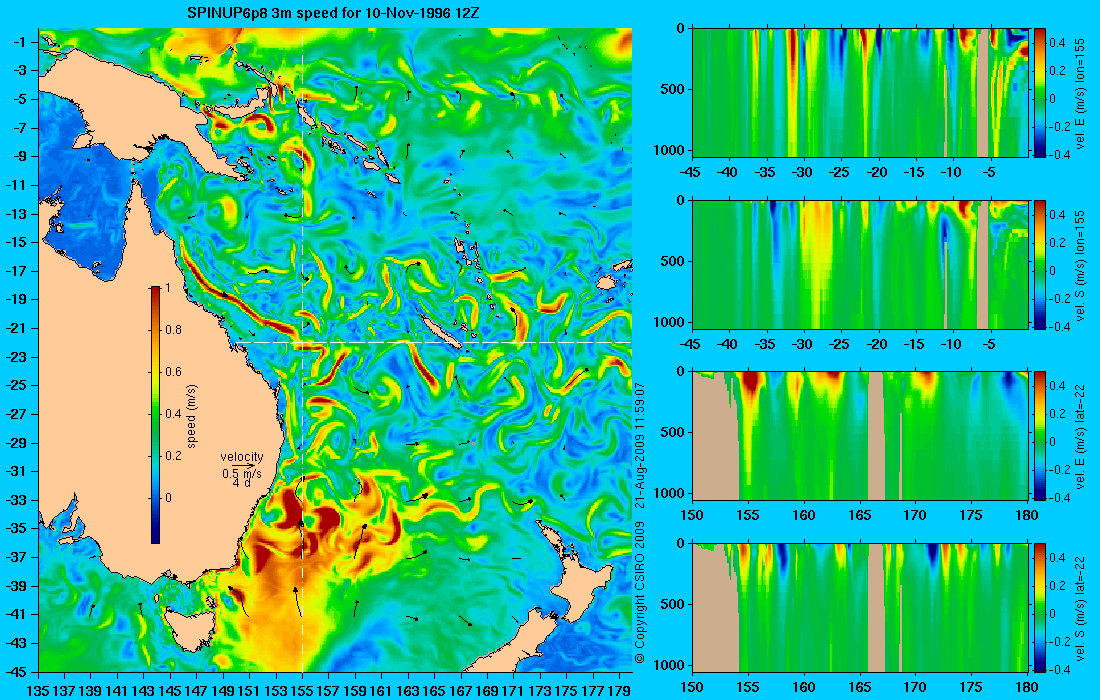Open the top vel. E lon=155 section plot
This screenshot has height=700, width=1100.
[x=860, y=93]
